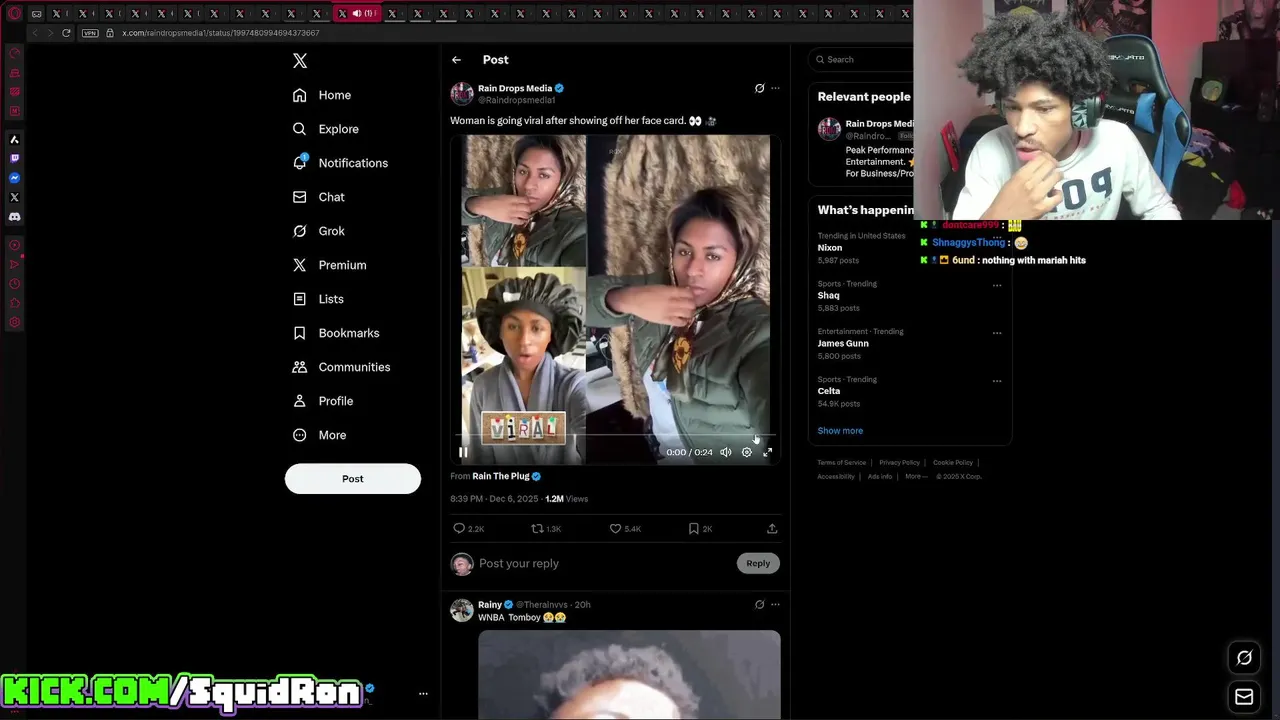Open Privacy Policy link

coord(899,462)
